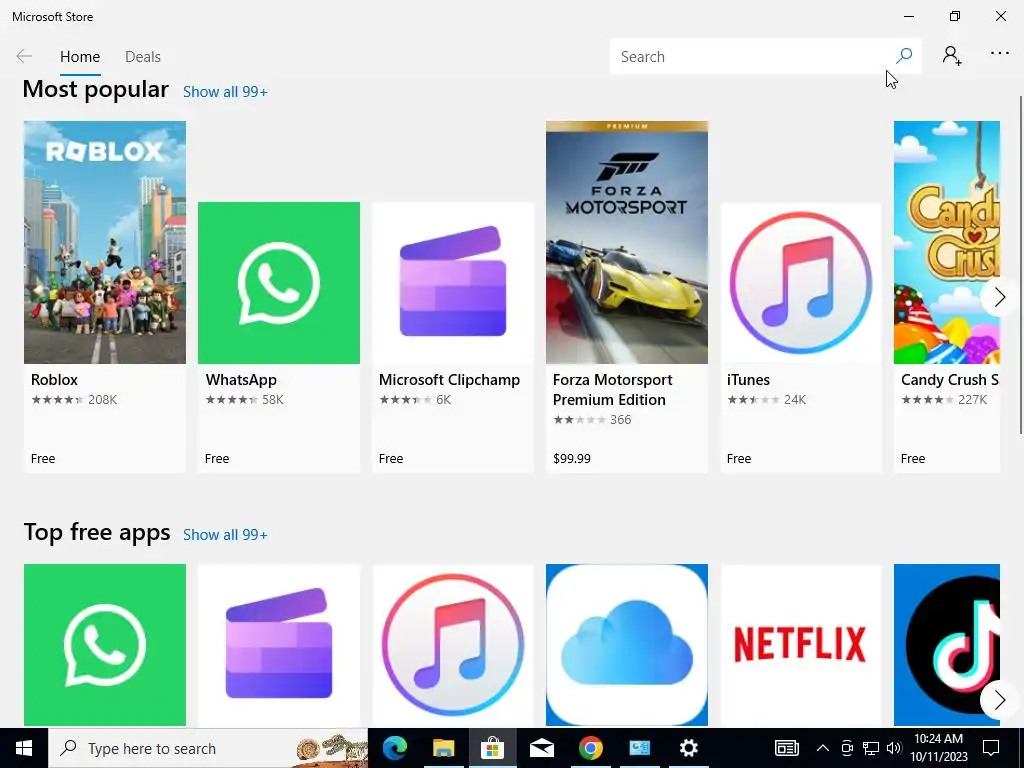1024x768 pixels.
Task: Open iTunes tile in Most popular
Action: click(x=801, y=283)
